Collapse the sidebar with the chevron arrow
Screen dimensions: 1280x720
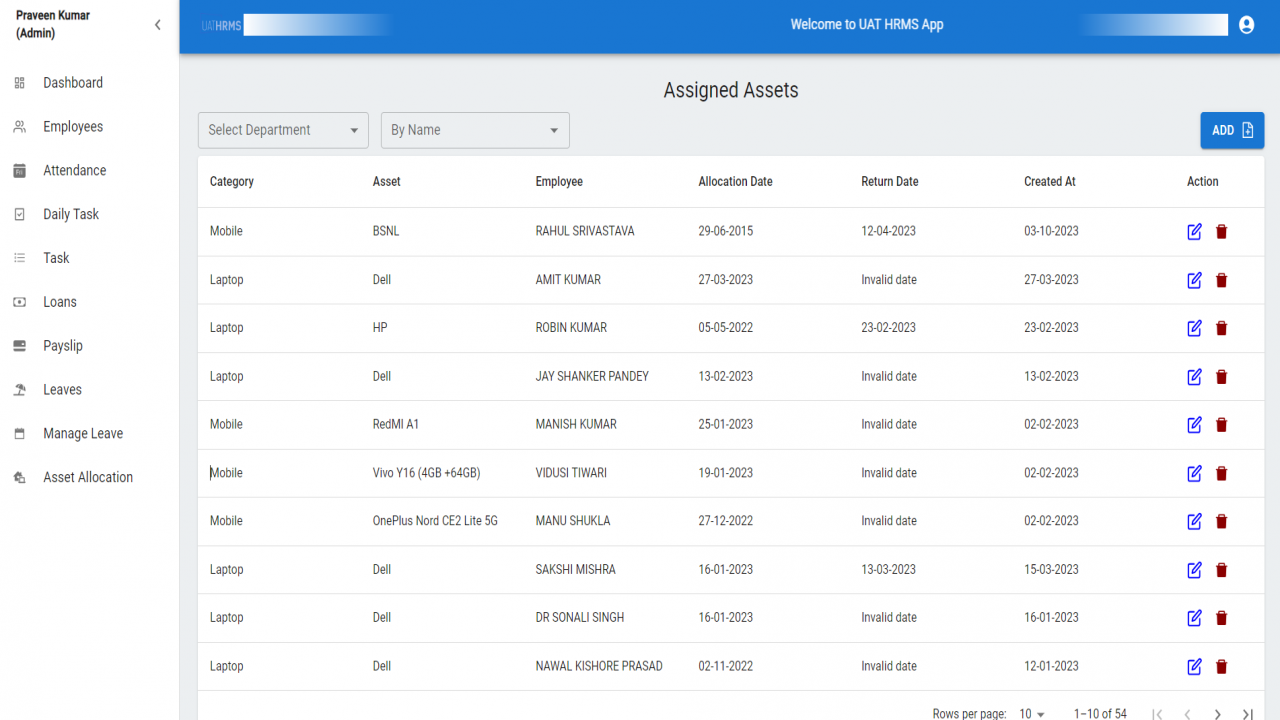(157, 25)
